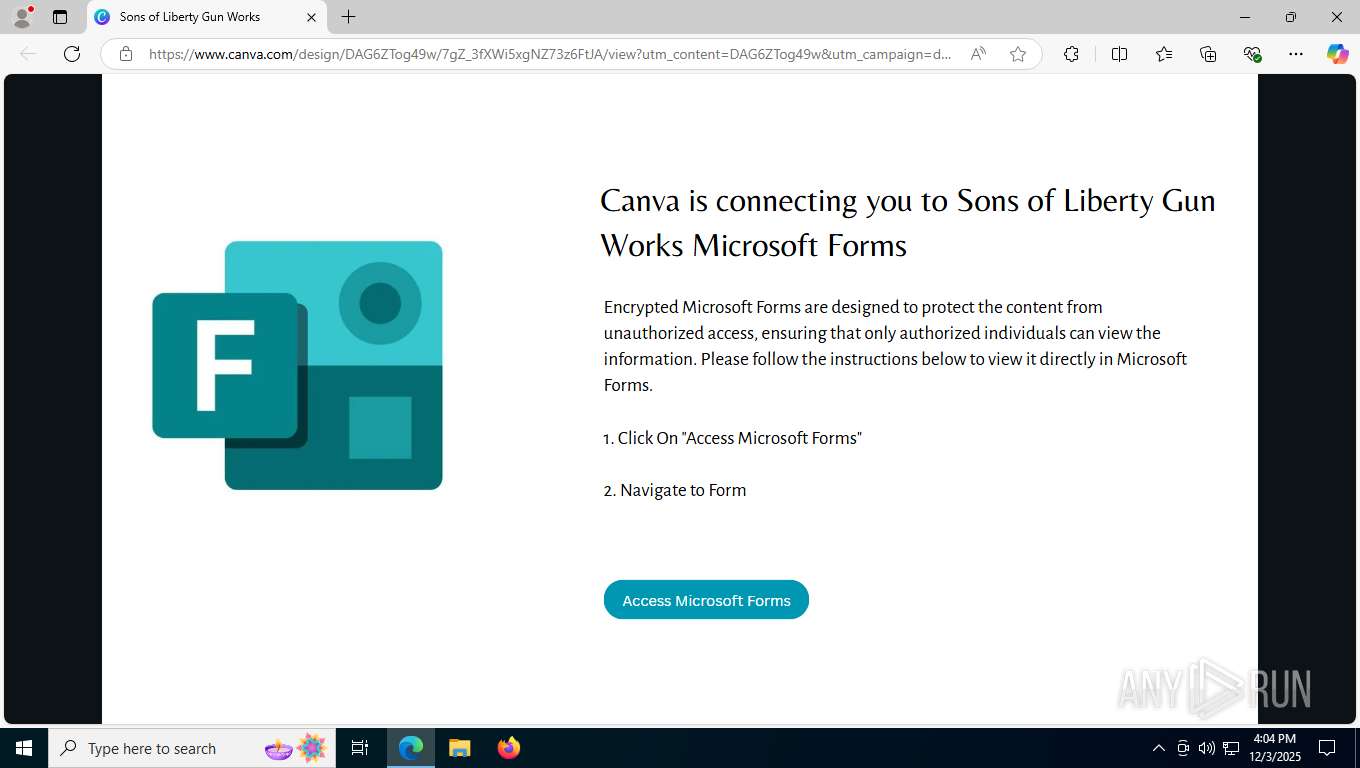
Task: Open File Explorer from the taskbar
Action: point(459,748)
